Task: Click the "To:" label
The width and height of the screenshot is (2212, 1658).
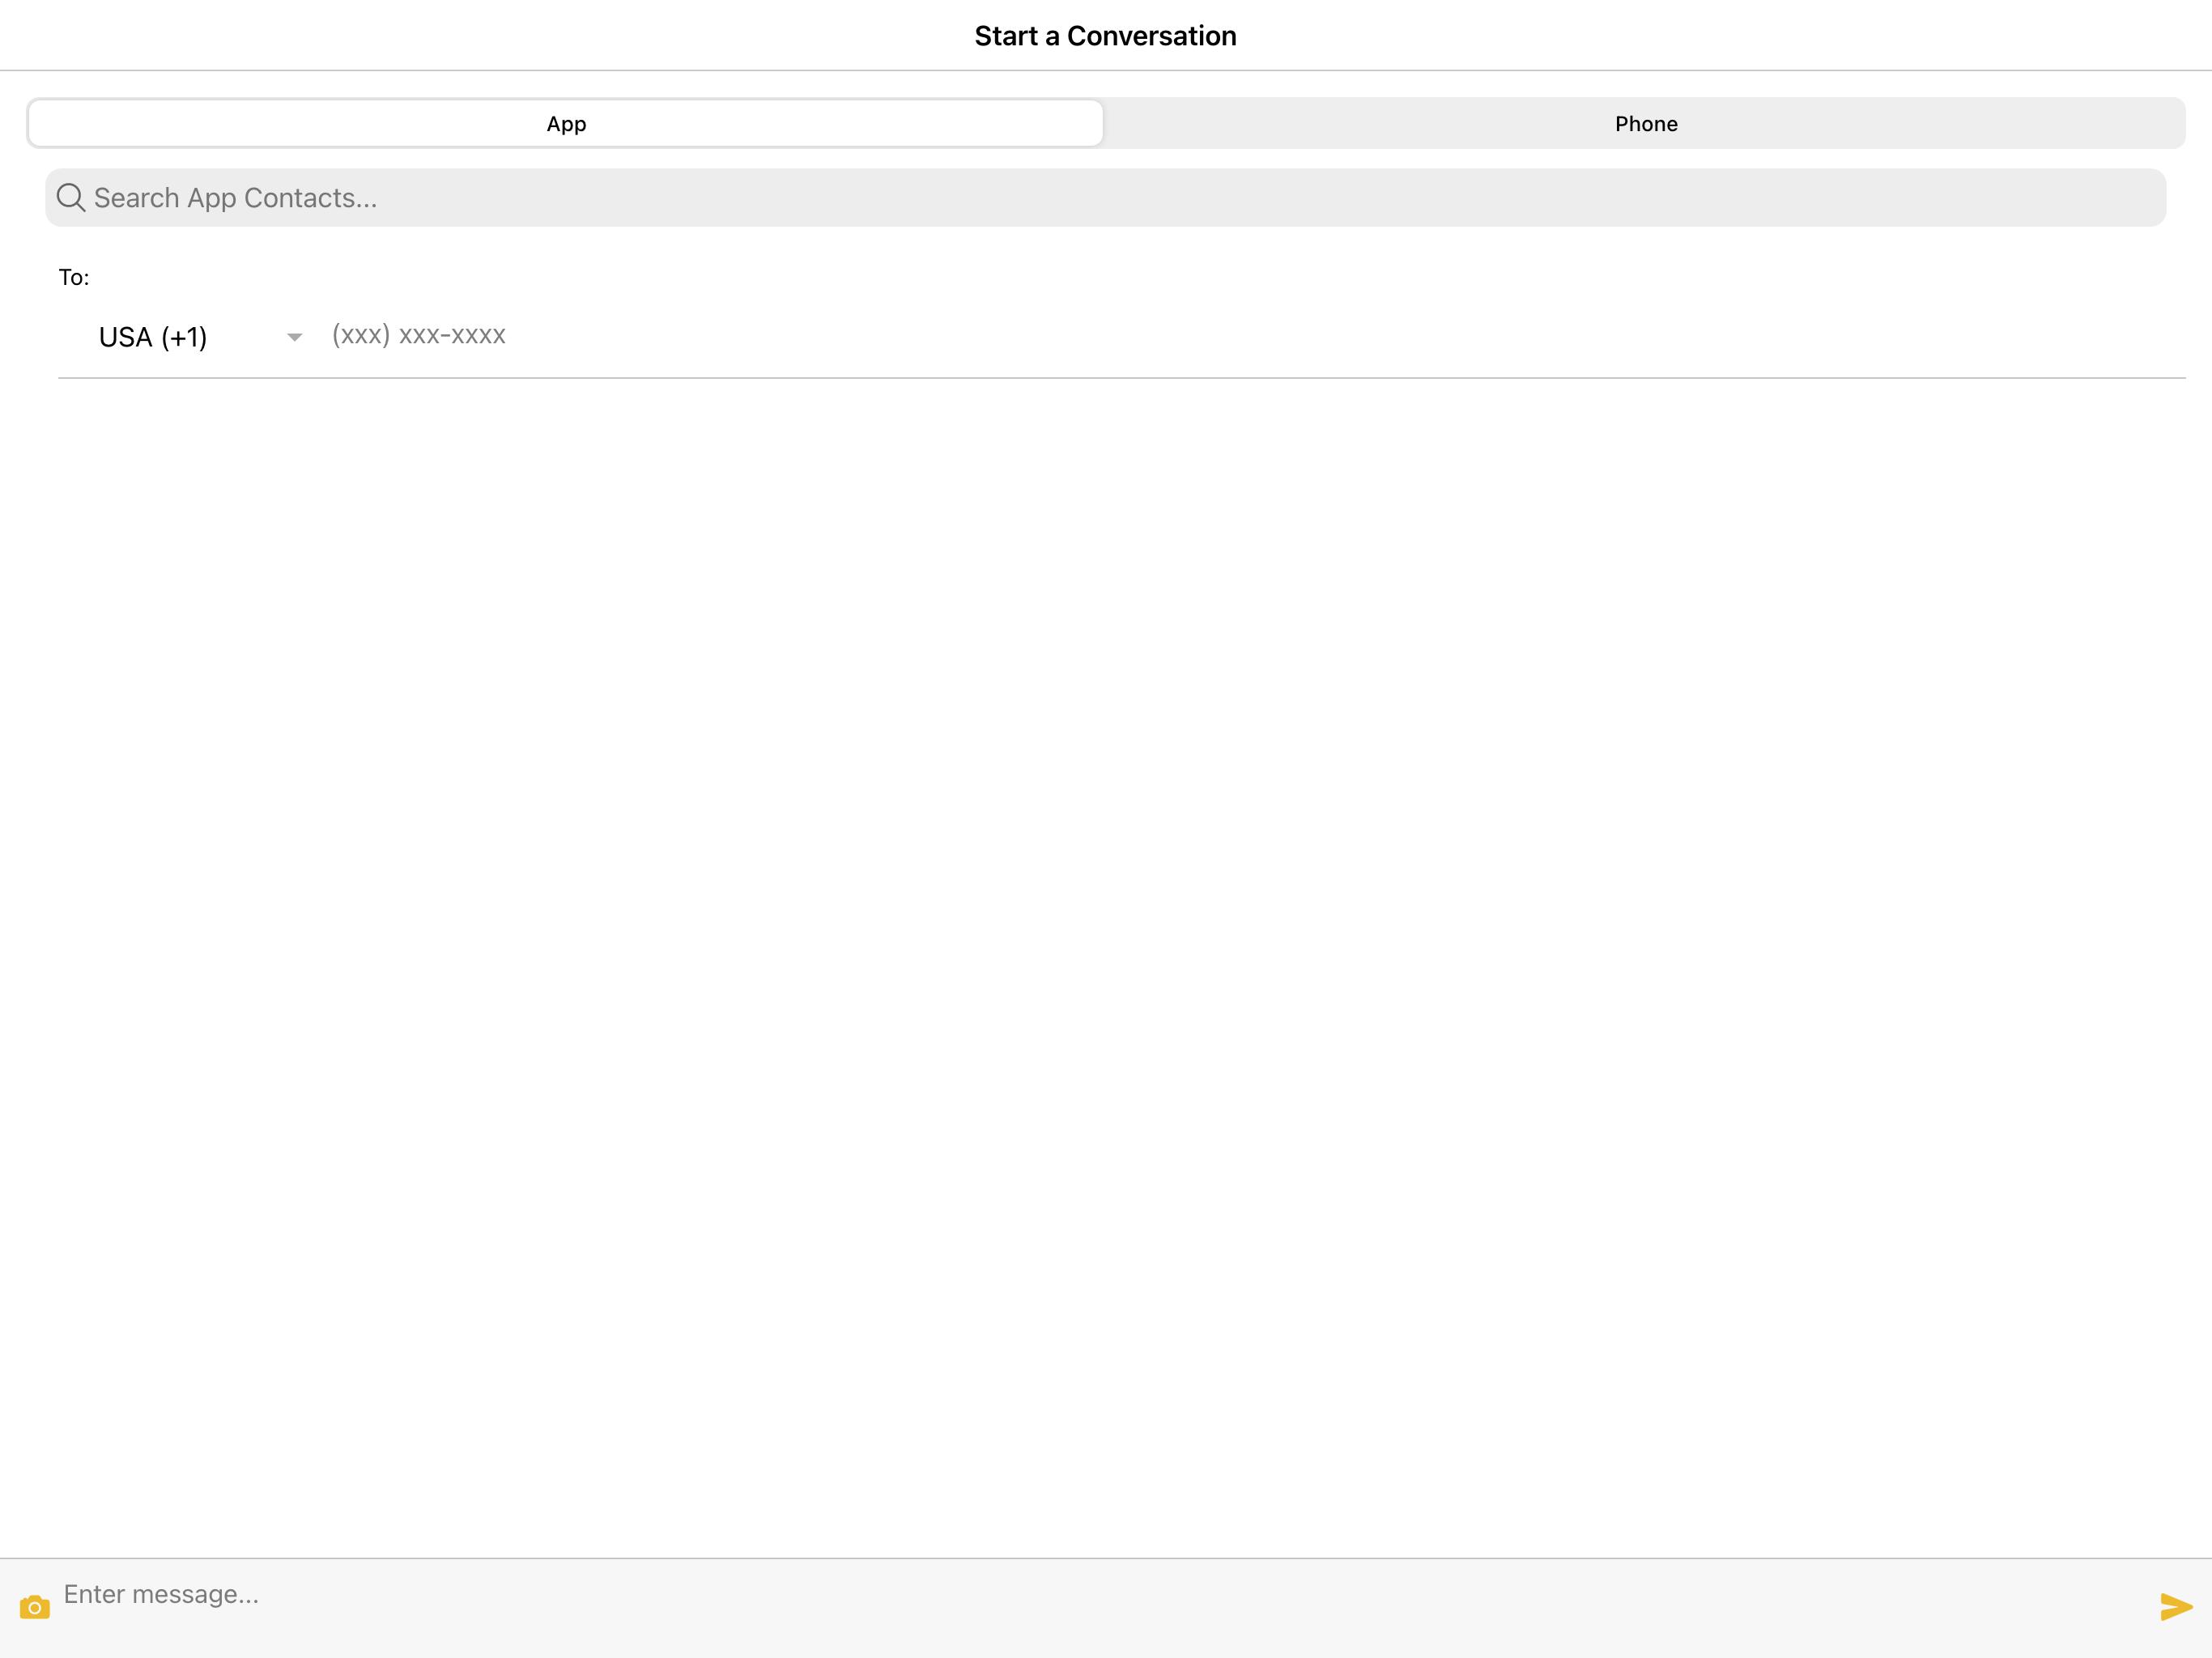Action: pyautogui.click(x=74, y=277)
